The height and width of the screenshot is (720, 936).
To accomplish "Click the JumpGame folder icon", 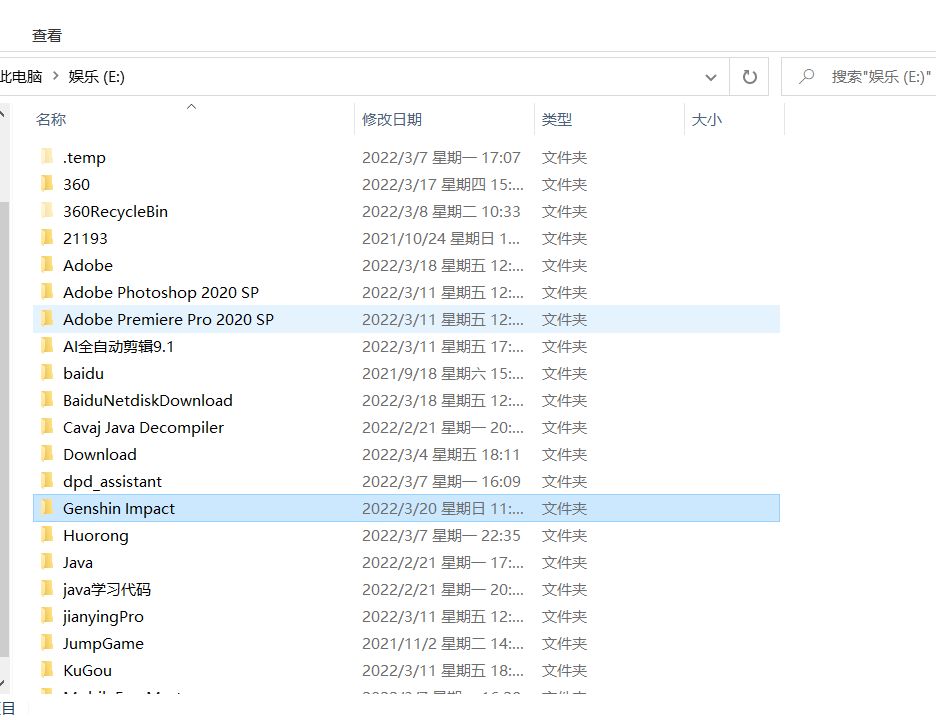I will click(47, 642).
